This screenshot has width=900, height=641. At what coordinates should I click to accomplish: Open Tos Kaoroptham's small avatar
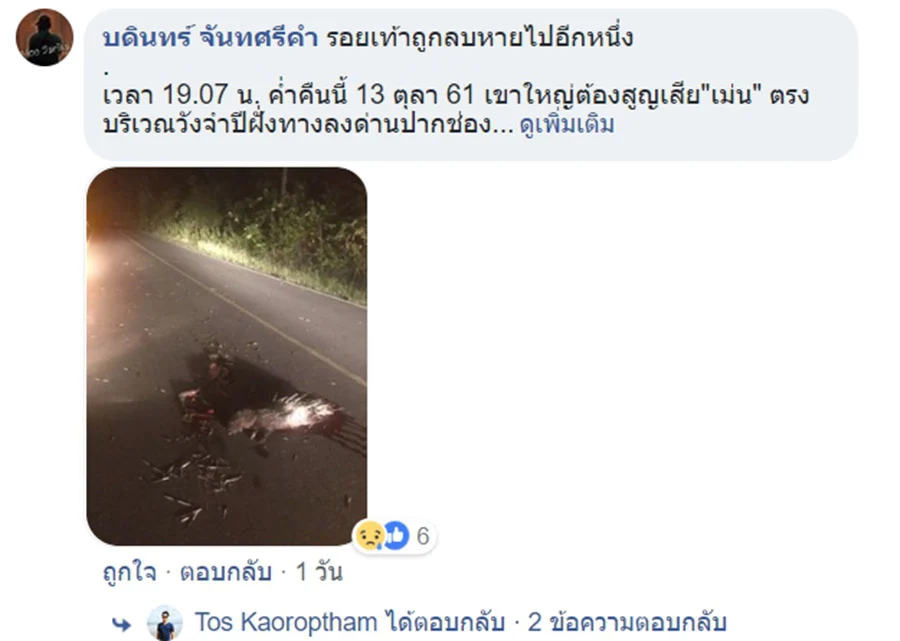(x=165, y=623)
